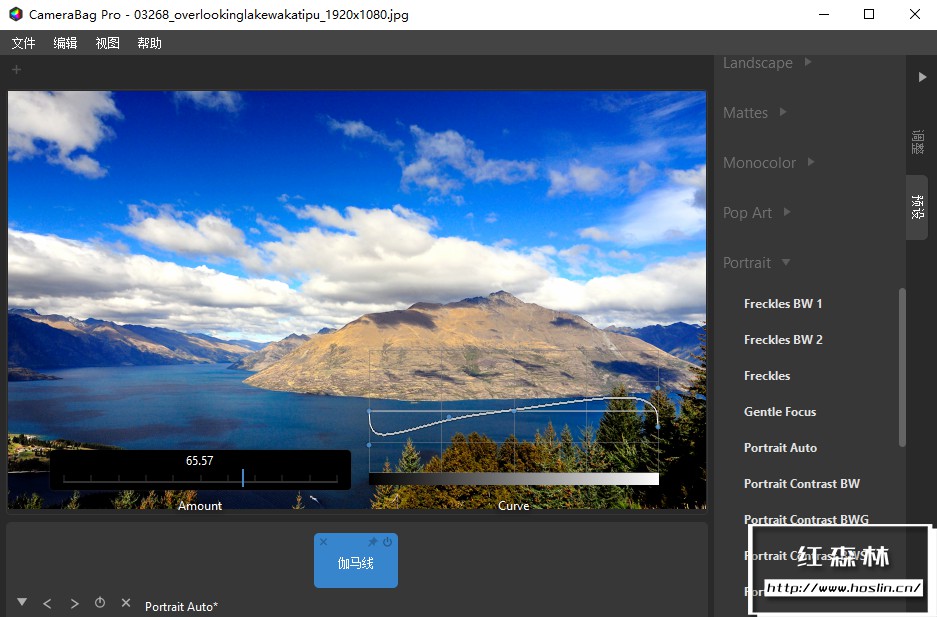Open the 文件 menu
The image size is (937, 617).
tap(23, 43)
